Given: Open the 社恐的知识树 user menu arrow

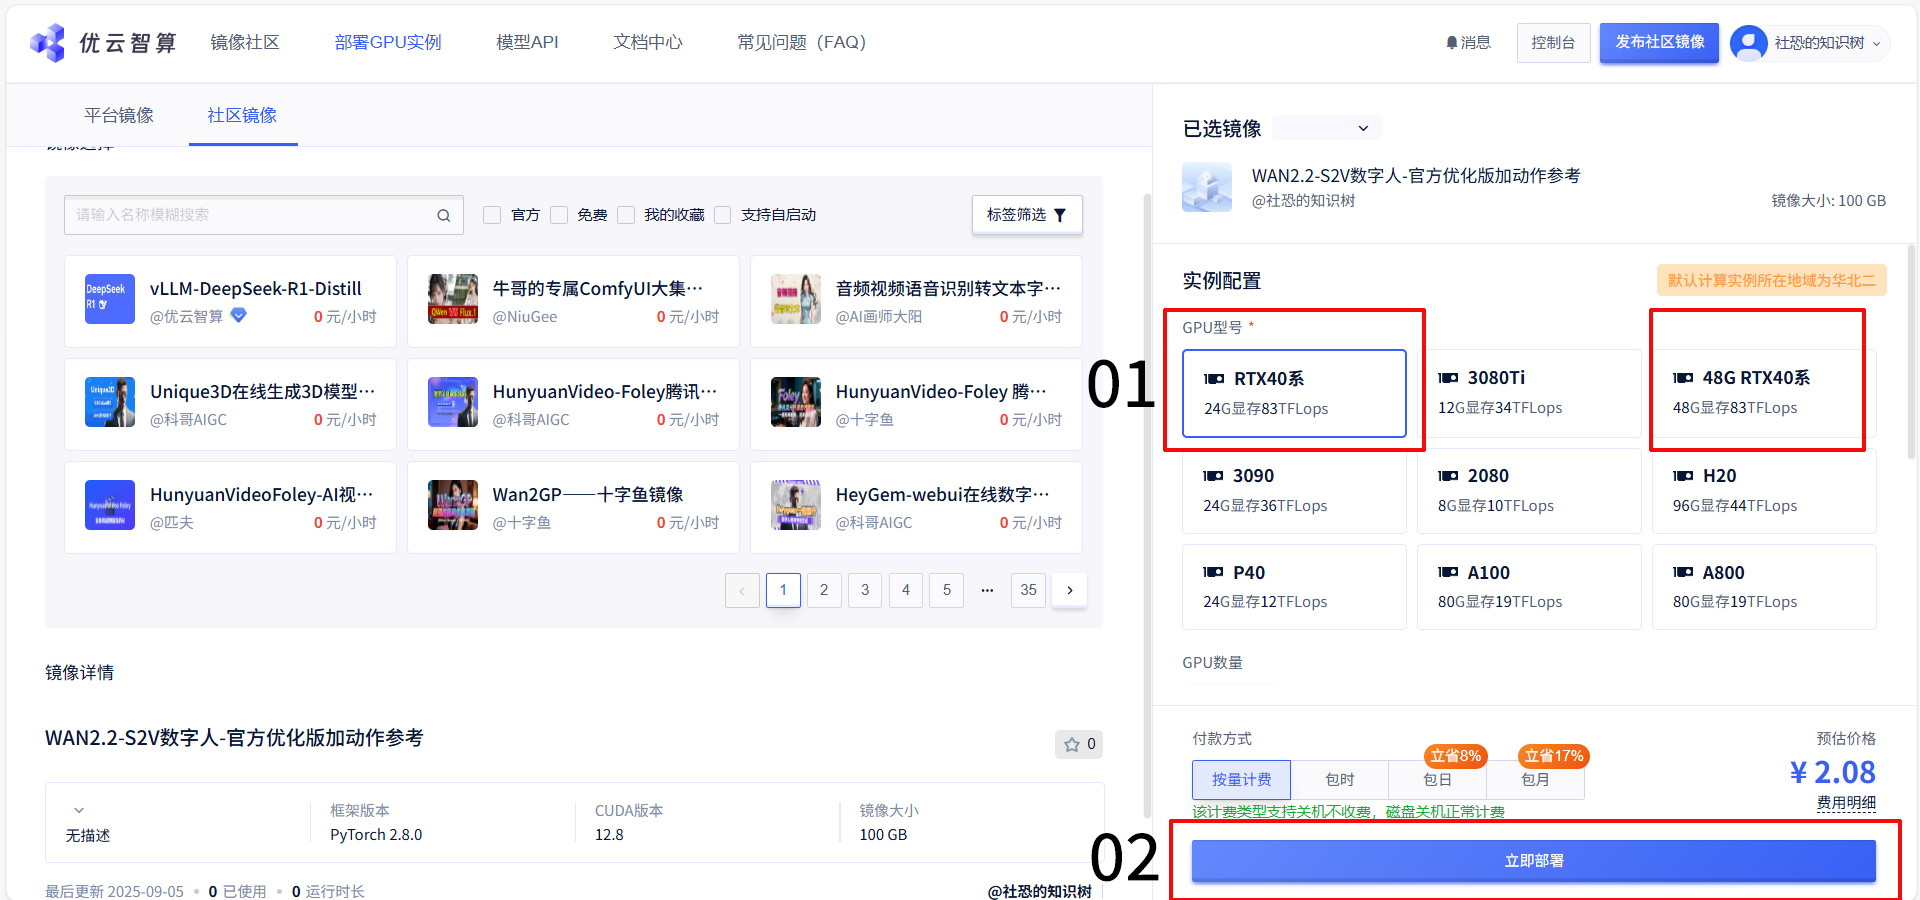Looking at the screenshot, I should 1876,44.
